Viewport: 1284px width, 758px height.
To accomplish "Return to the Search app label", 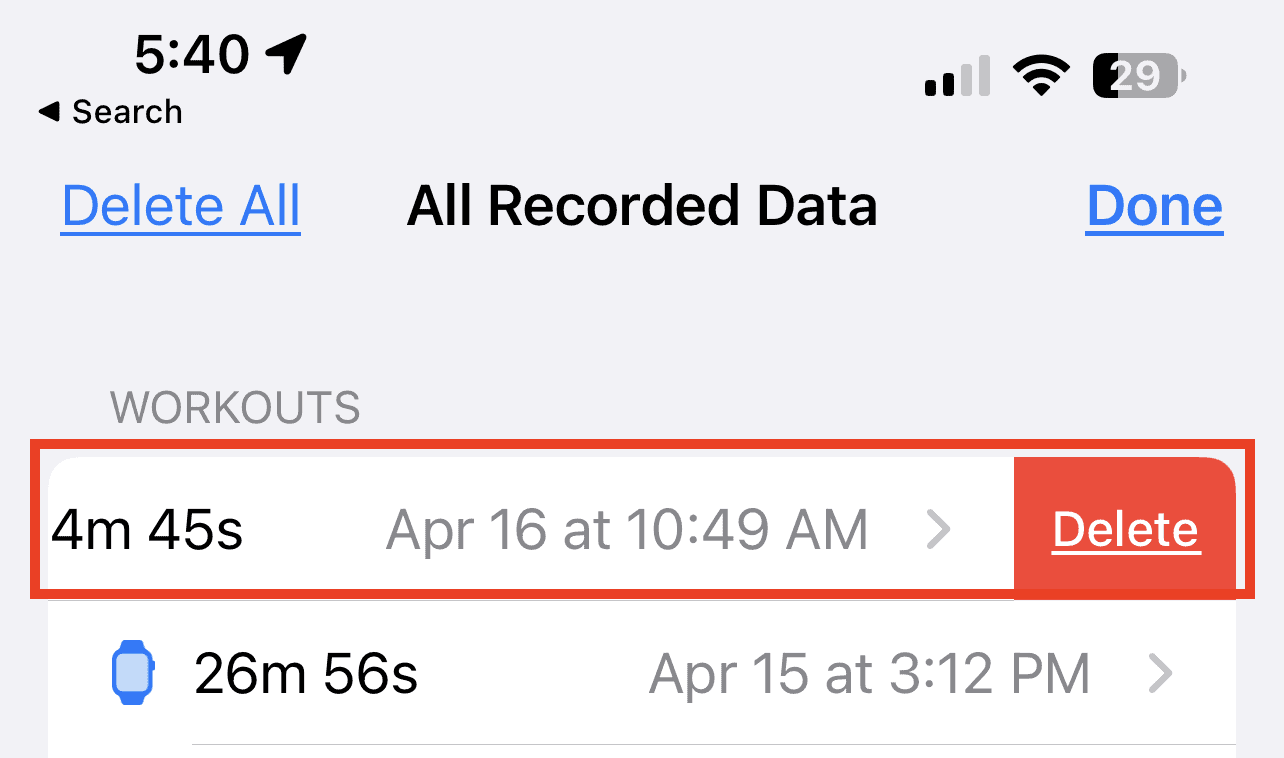I will pyautogui.click(x=127, y=112).
